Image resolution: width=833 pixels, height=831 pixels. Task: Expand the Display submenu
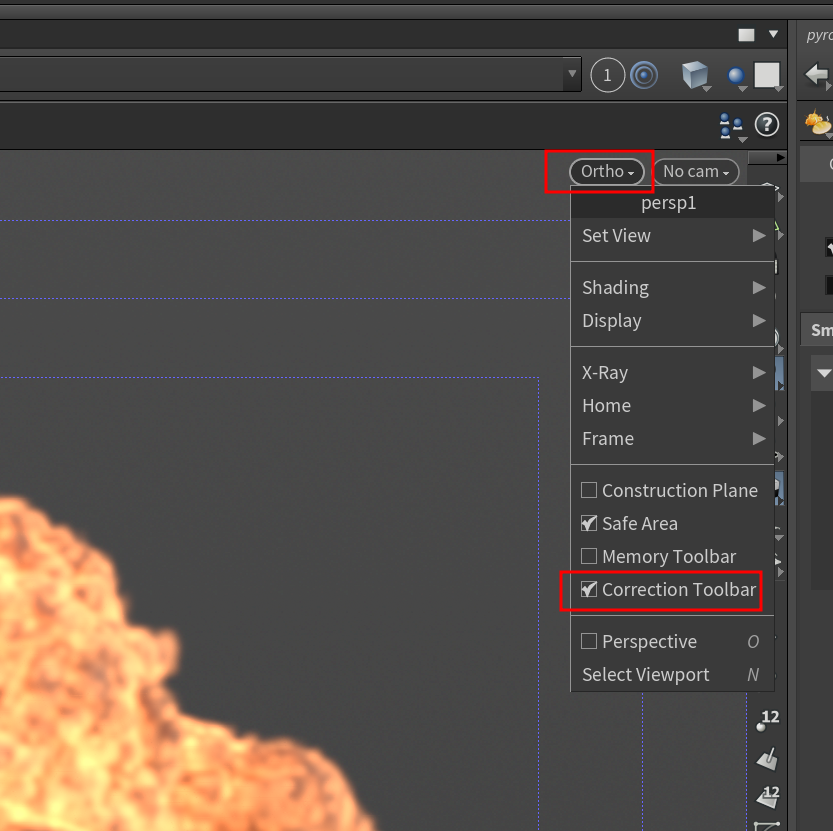coord(672,320)
